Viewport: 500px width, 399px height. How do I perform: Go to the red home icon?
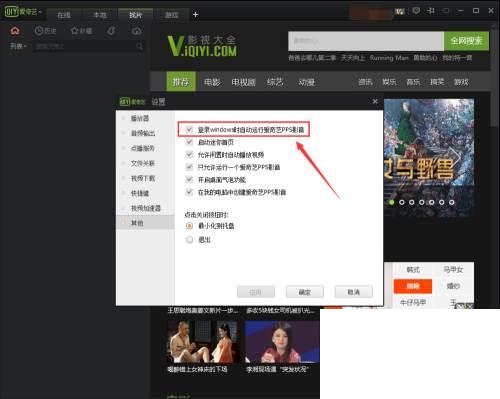(x=15, y=31)
